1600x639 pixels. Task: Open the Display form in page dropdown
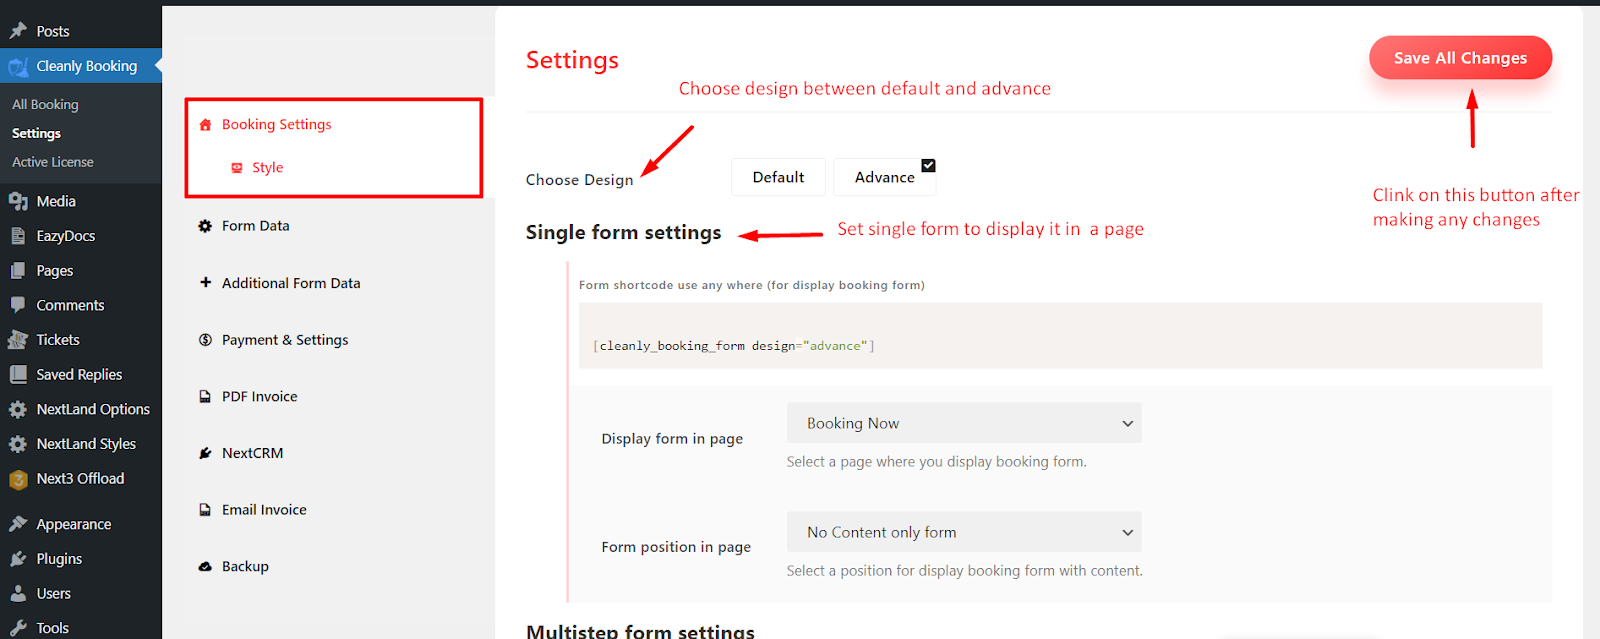pyautogui.click(x=964, y=423)
